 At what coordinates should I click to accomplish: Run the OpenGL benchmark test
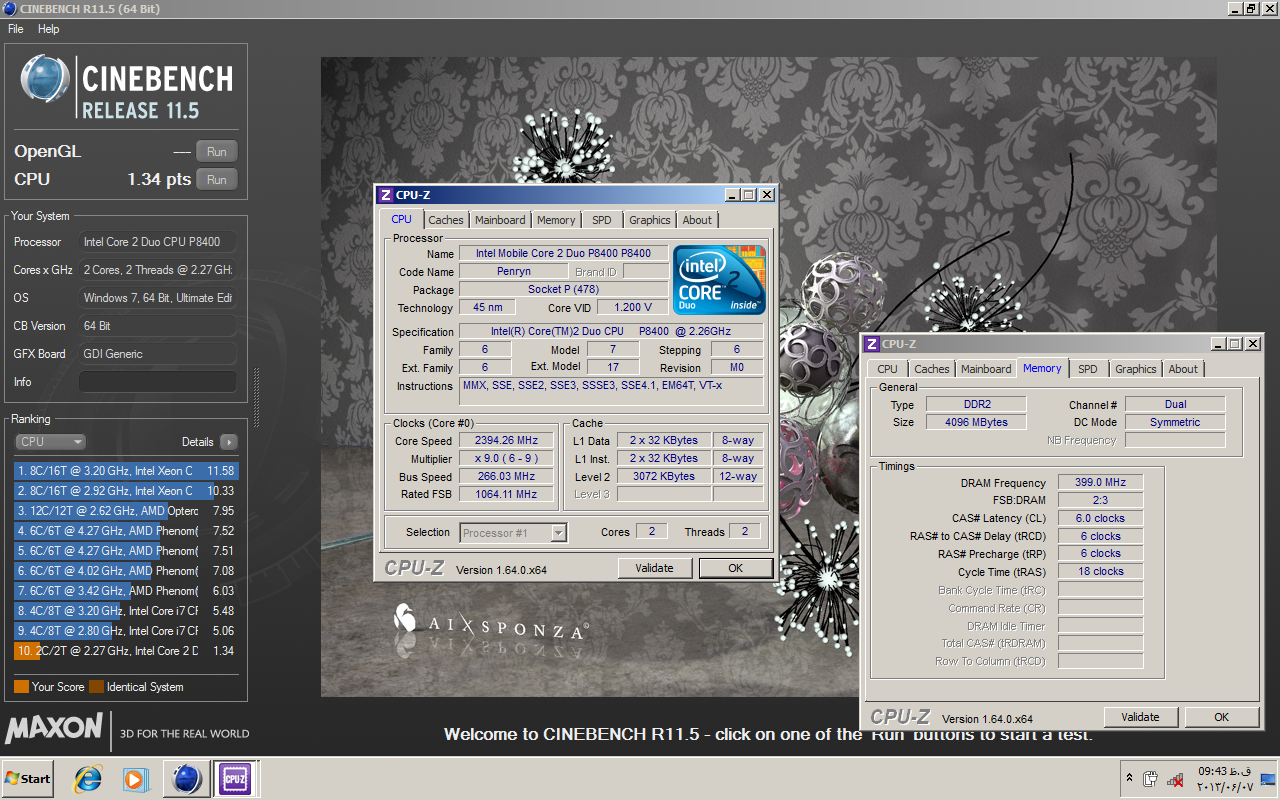point(216,152)
